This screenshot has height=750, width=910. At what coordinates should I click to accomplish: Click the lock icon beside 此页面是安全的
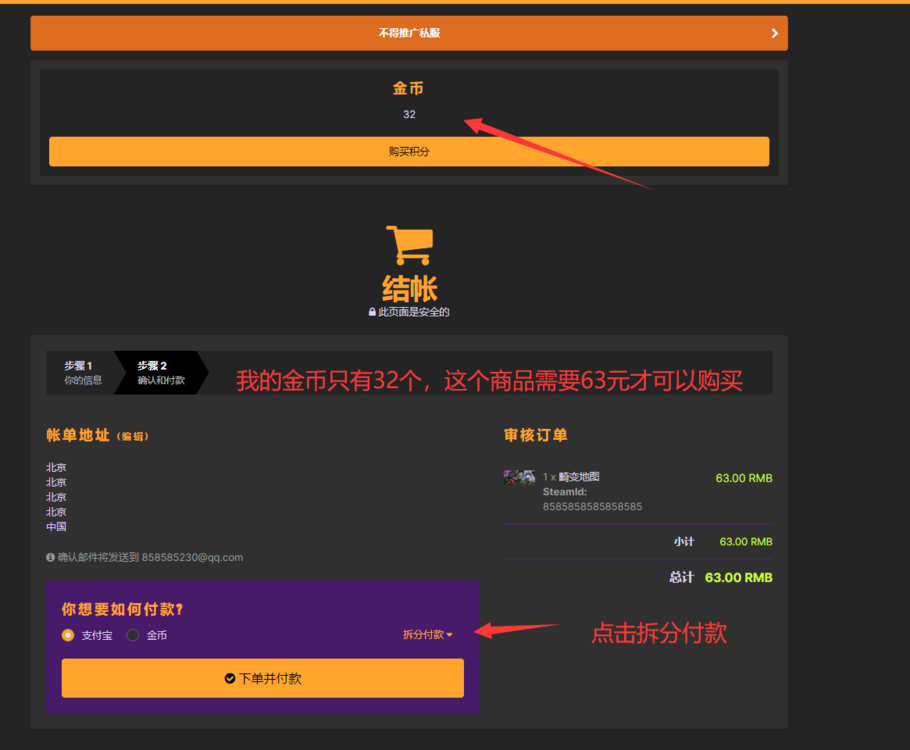coord(372,312)
